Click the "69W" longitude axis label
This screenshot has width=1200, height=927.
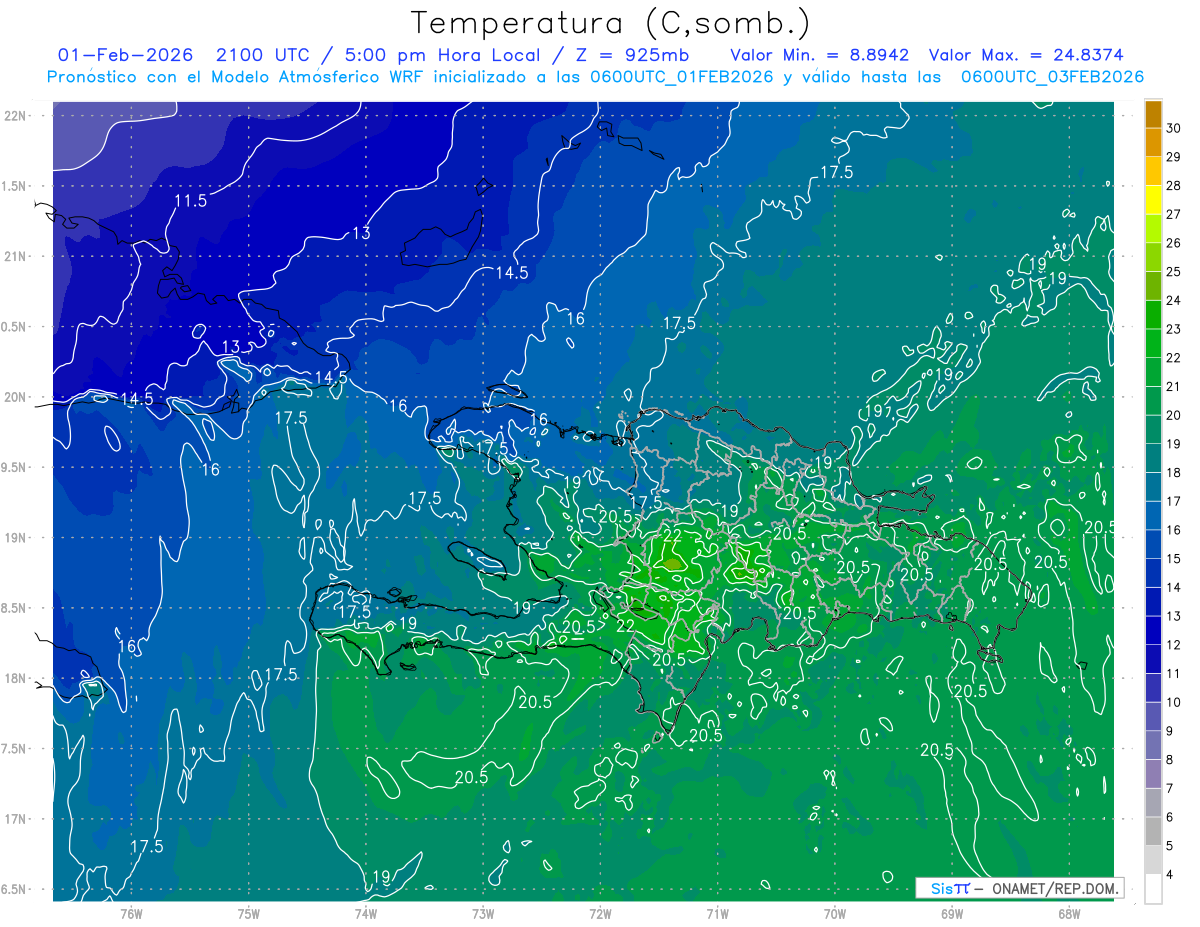tap(952, 913)
